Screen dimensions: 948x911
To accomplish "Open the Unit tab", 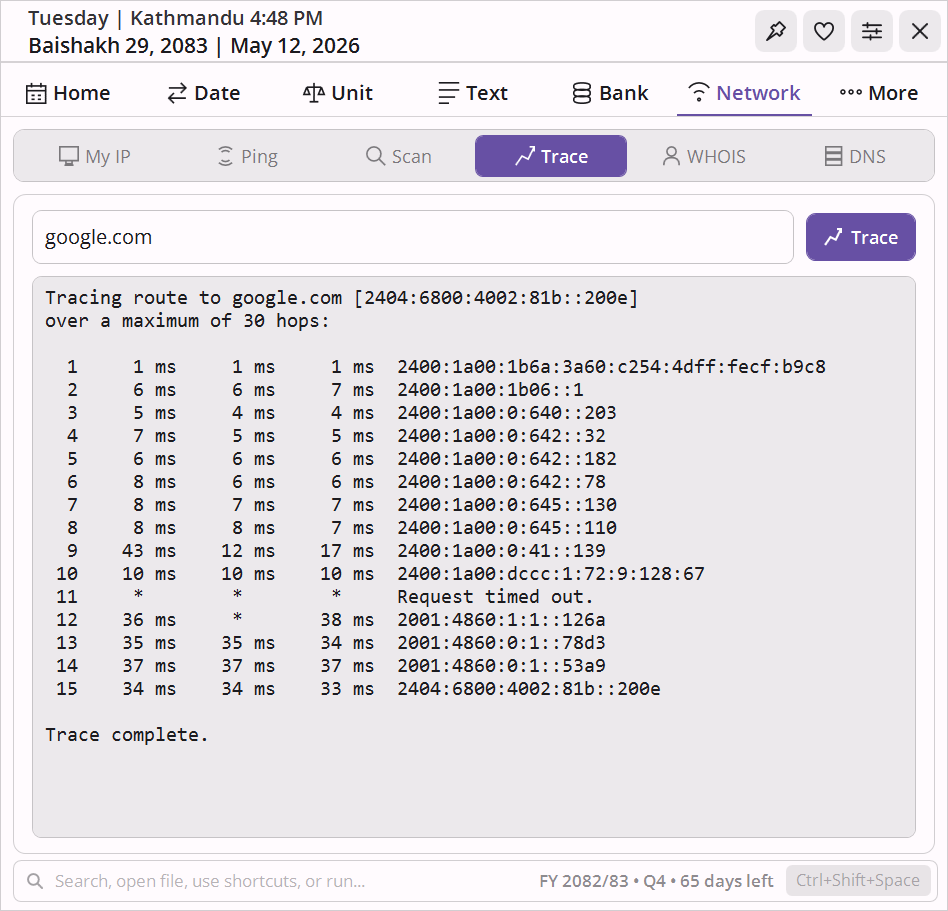I will point(338,93).
